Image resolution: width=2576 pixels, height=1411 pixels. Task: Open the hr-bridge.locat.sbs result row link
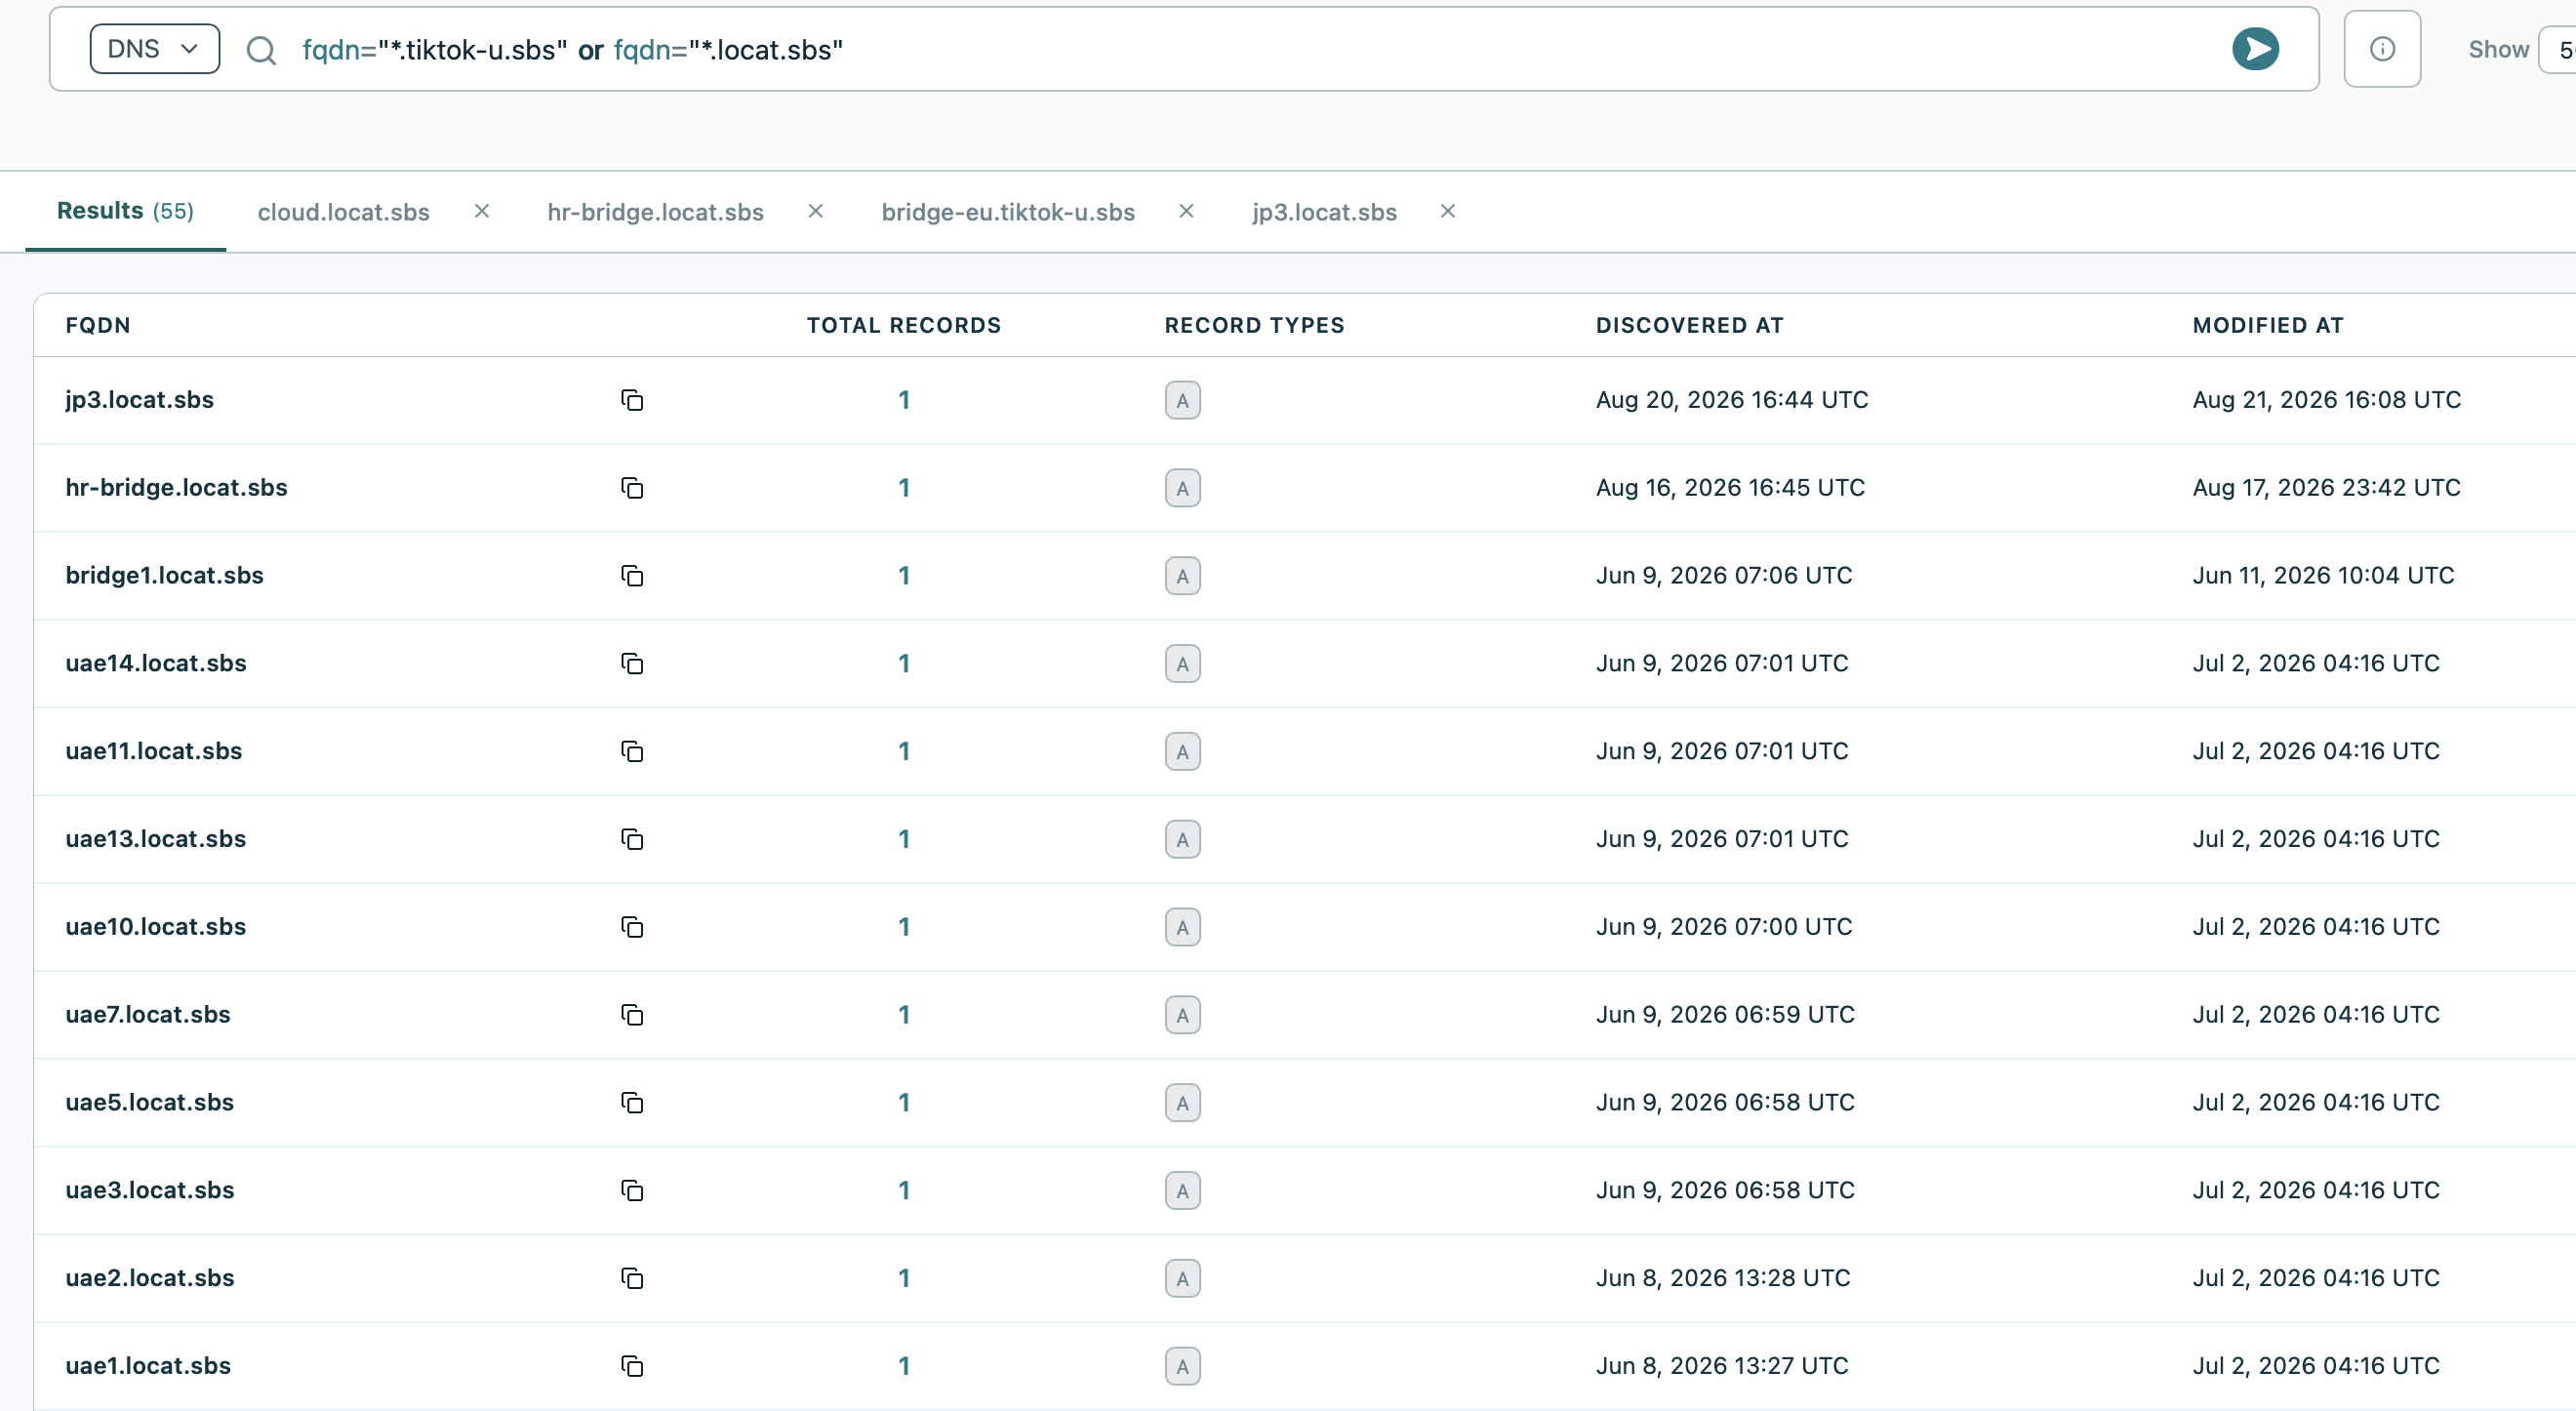(x=176, y=488)
